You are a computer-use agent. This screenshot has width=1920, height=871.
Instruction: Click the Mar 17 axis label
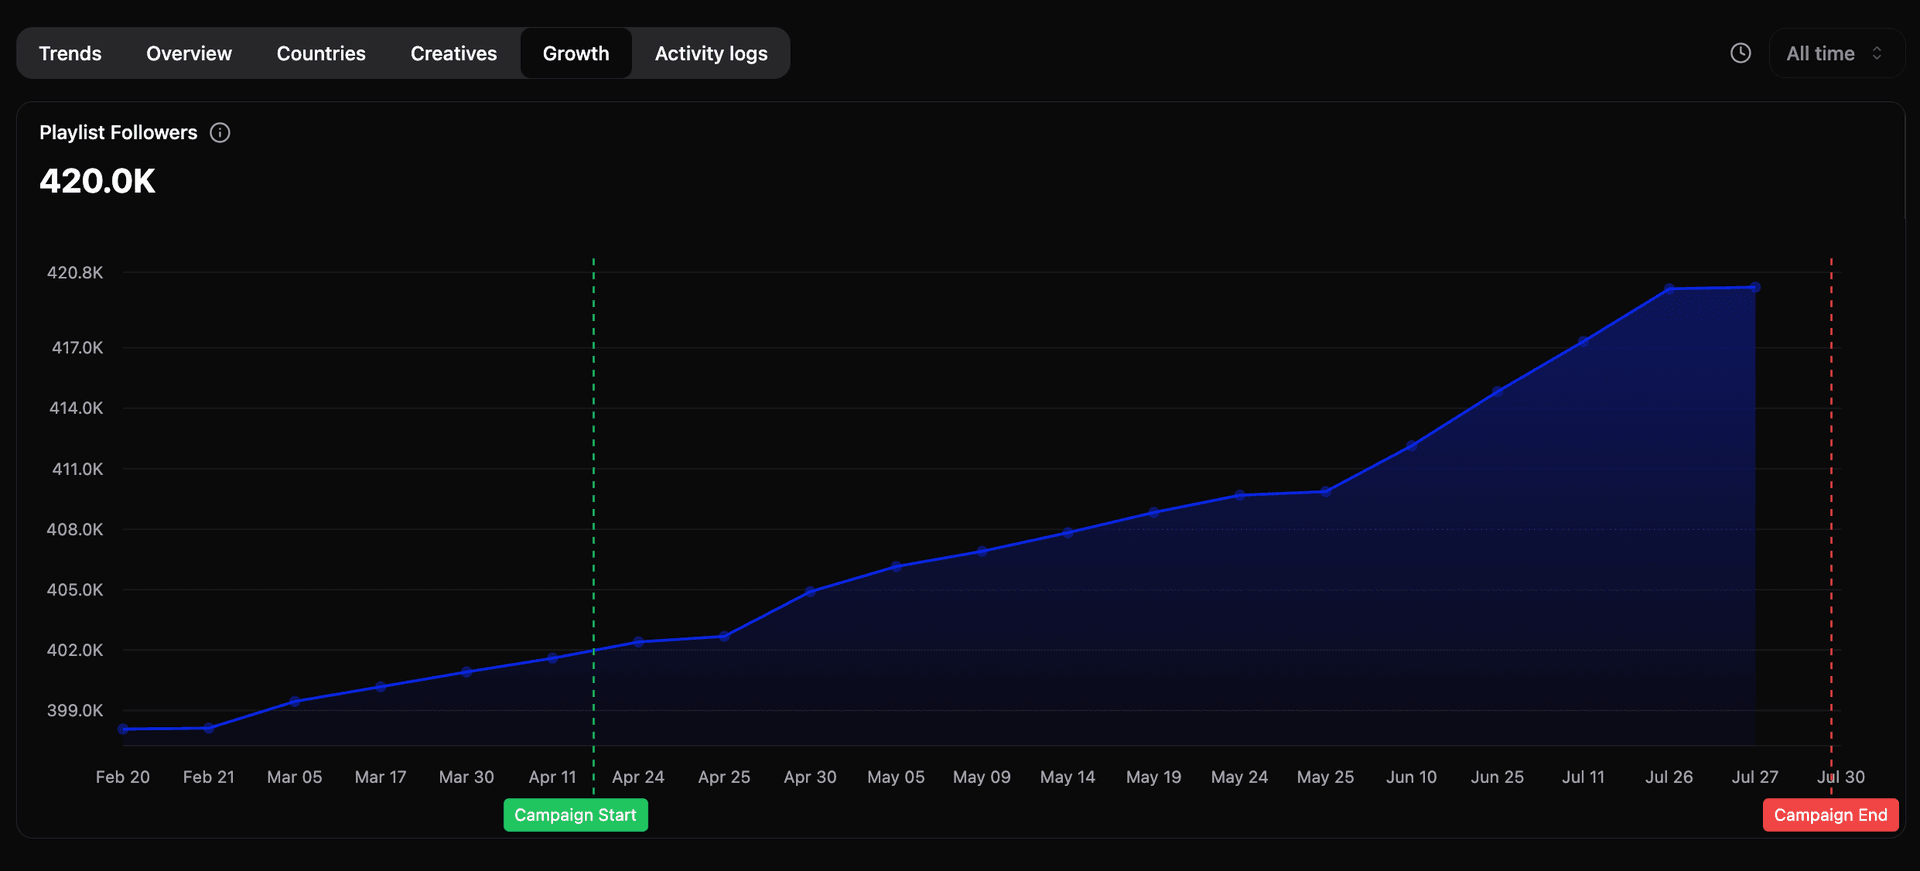coord(380,777)
